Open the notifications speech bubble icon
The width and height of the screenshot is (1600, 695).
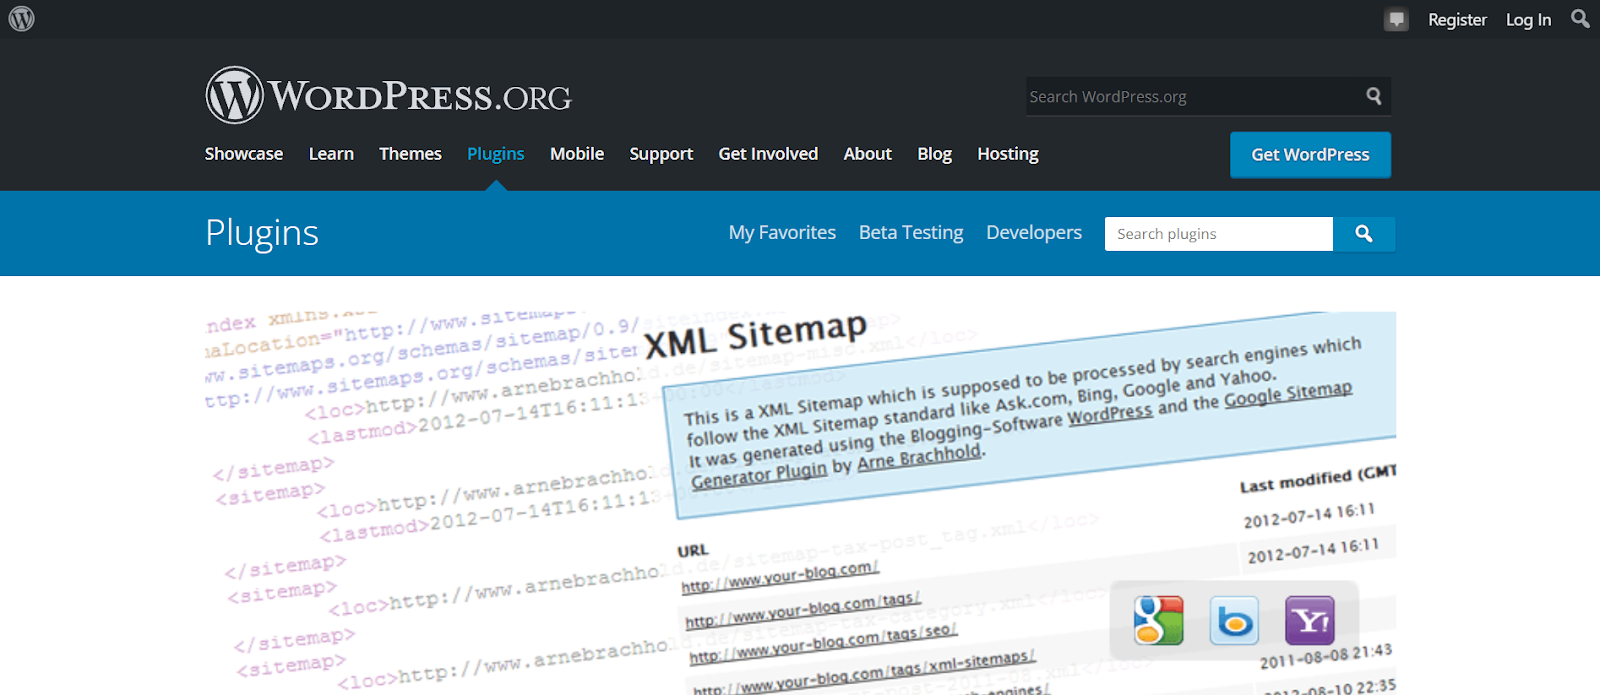tap(1397, 19)
